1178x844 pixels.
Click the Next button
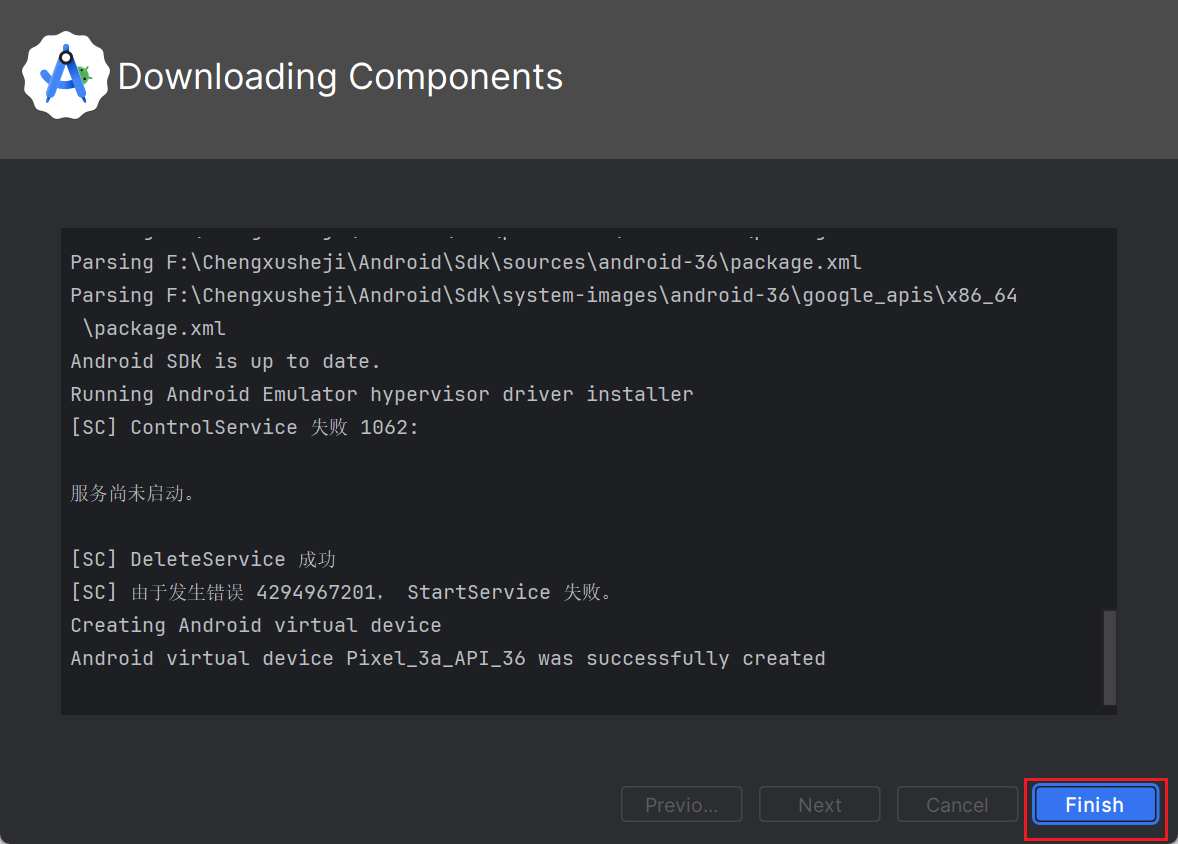tap(820, 805)
